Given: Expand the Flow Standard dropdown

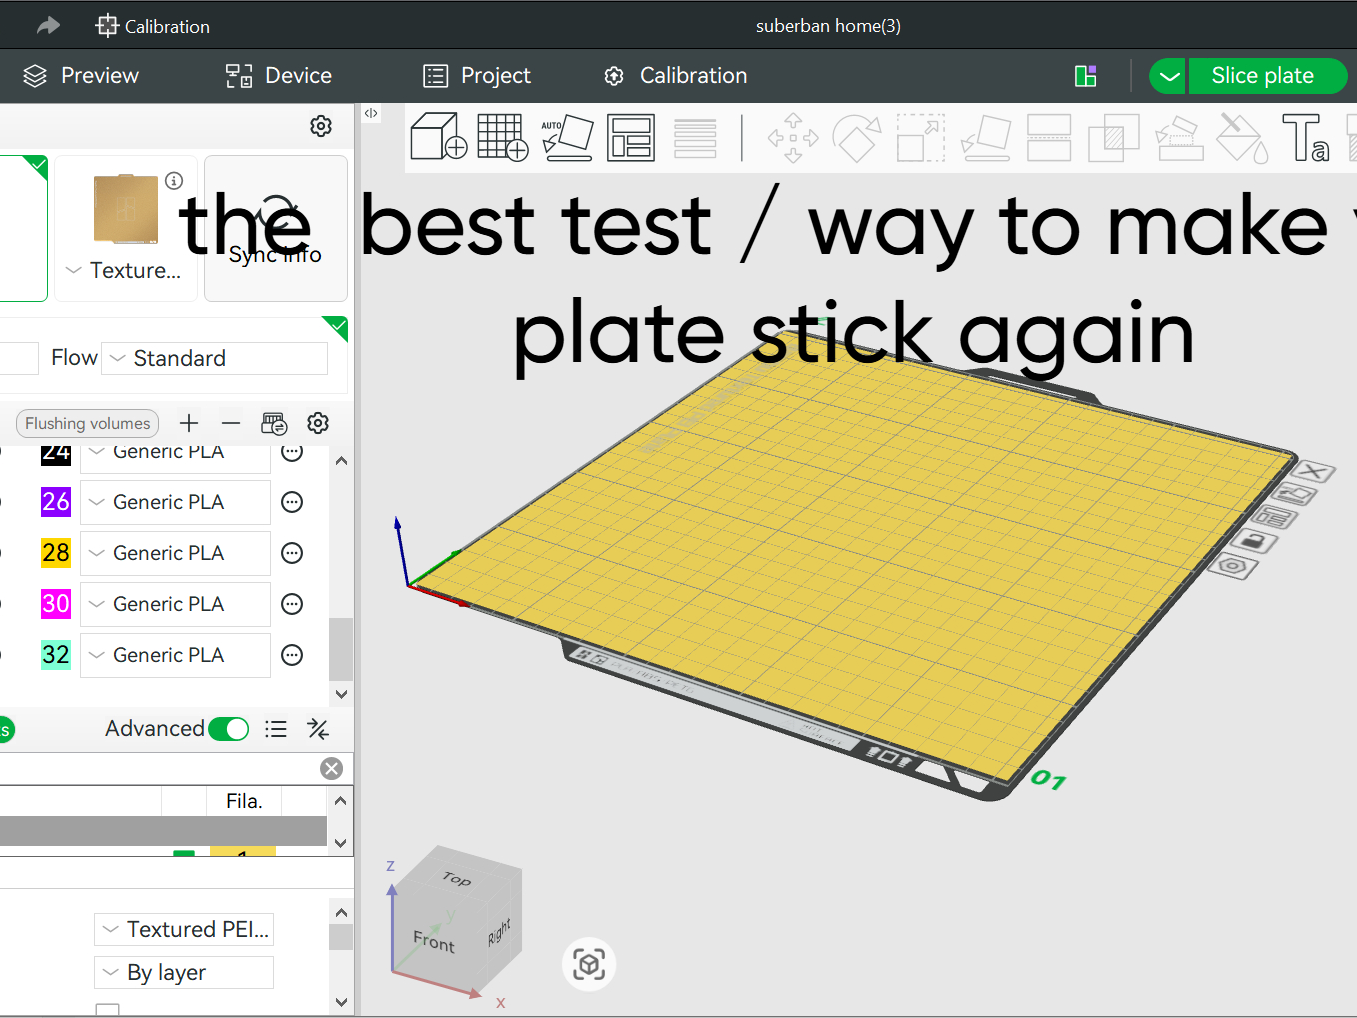Looking at the screenshot, I should pyautogui.click(x=215, y=358).
